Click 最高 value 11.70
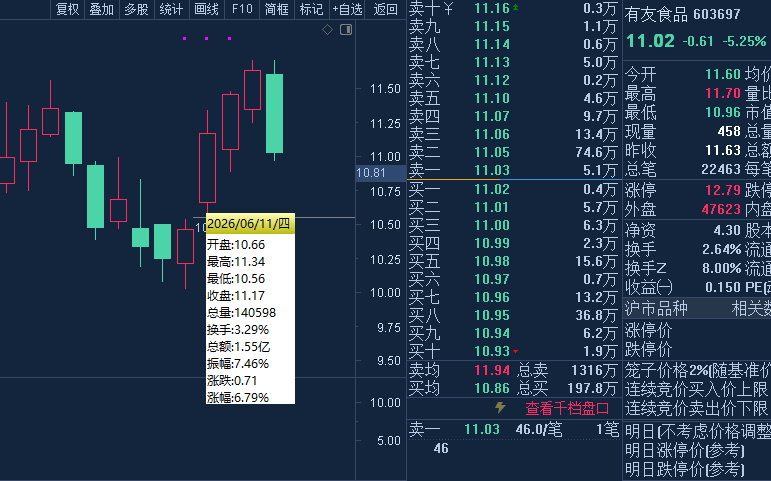Image resolution: width=771 pixels, height=481 pixels. [x=723, y=93]
